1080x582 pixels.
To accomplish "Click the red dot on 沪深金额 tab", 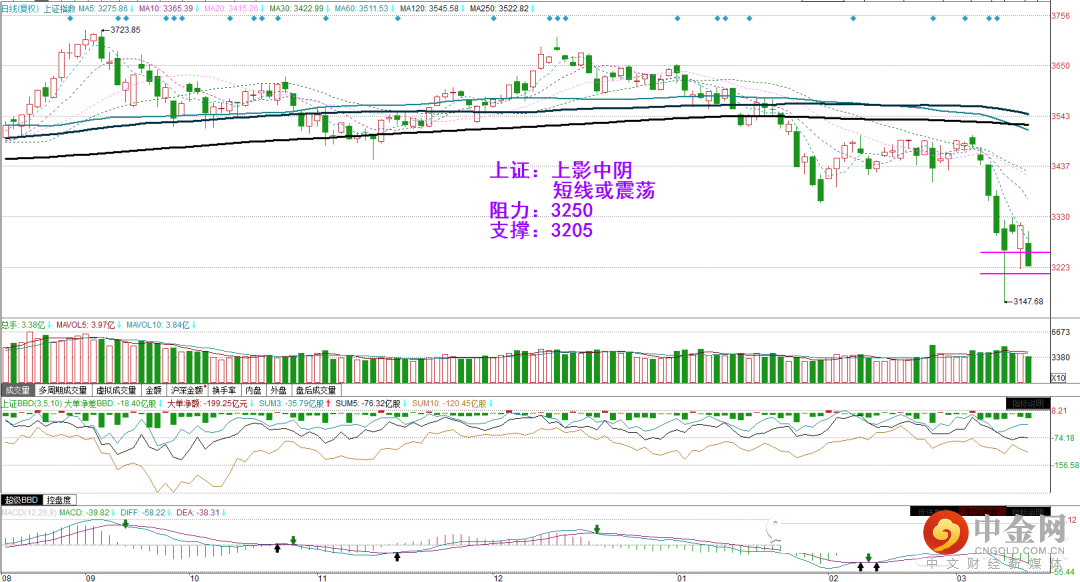I will [x=205, y=387].
